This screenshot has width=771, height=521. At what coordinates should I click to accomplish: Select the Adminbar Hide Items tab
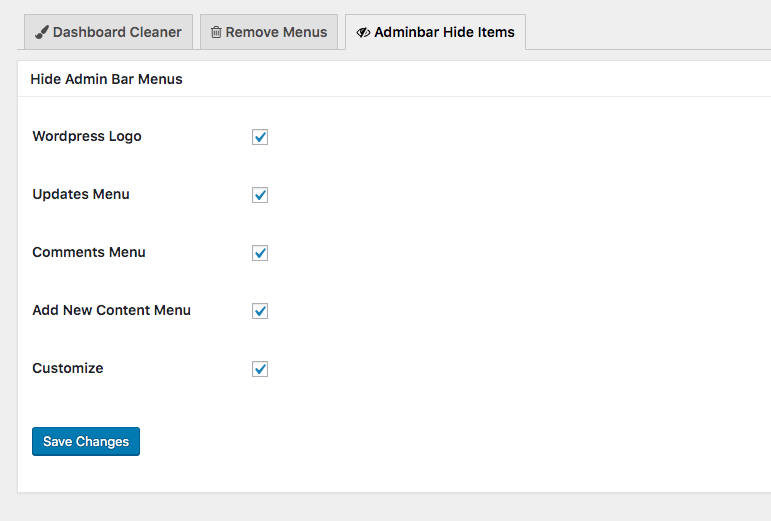coord(435,32)
